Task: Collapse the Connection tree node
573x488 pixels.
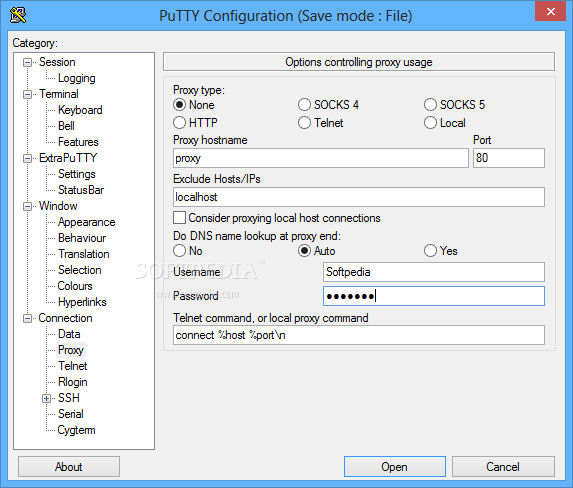Action: [27, 319]
